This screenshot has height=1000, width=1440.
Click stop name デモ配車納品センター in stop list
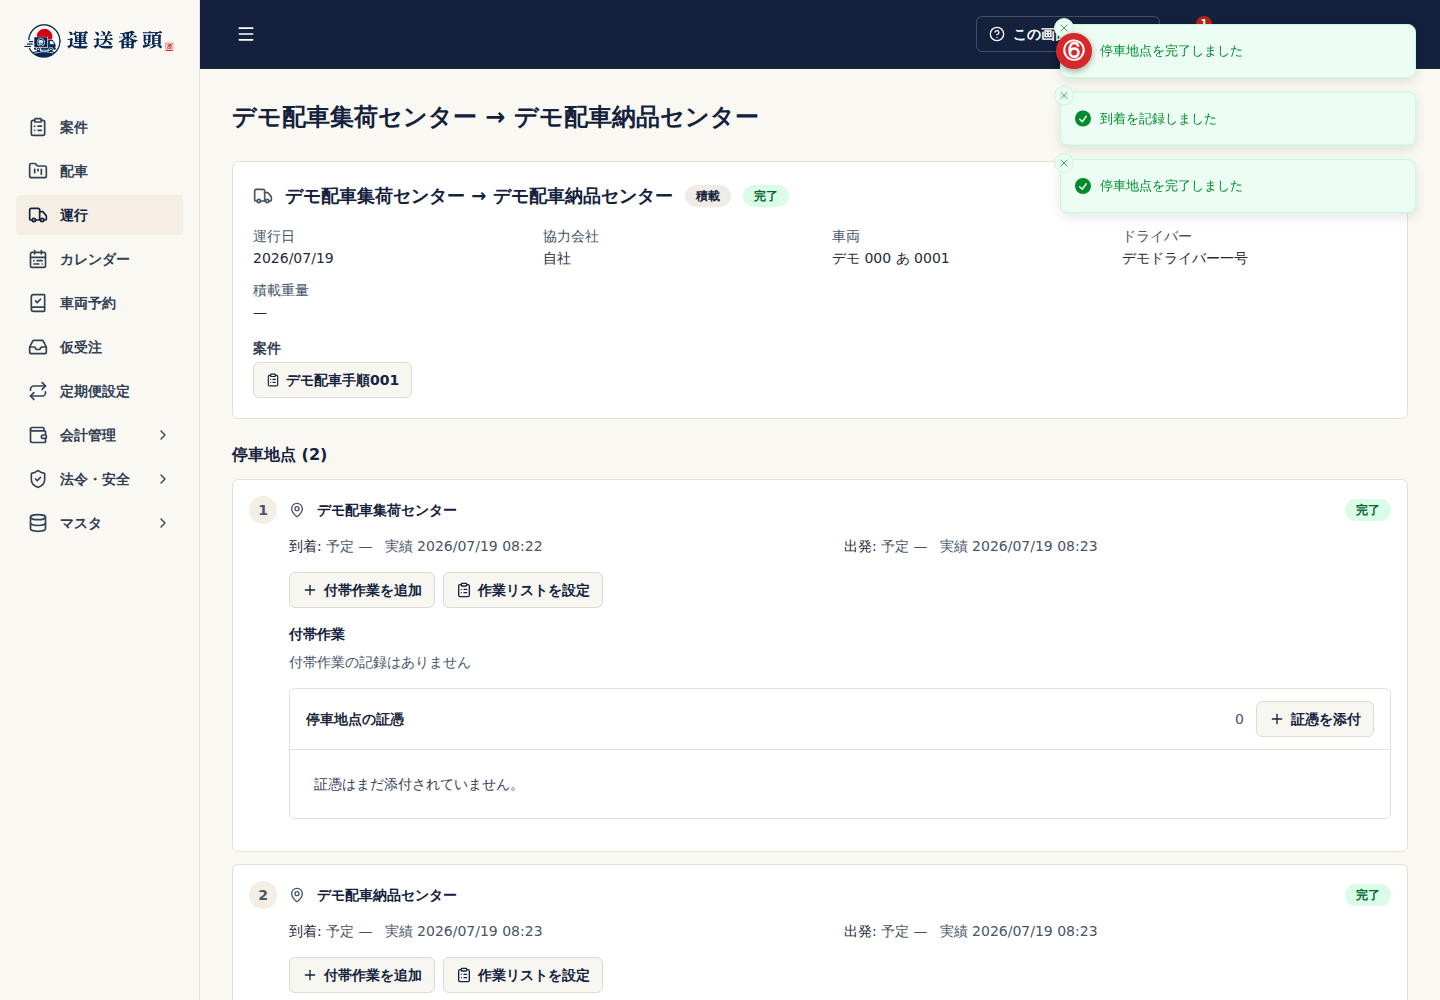point(387,895)
